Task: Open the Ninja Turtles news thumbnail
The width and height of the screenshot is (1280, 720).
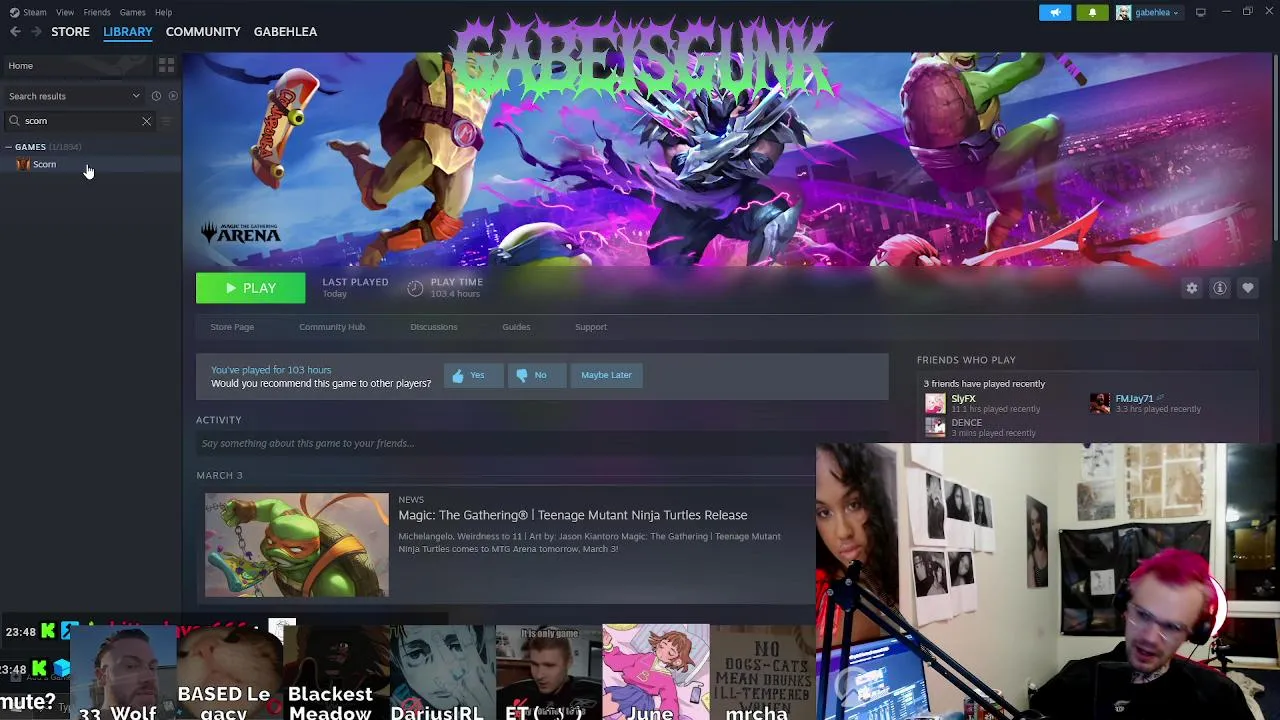Action: 297,545
